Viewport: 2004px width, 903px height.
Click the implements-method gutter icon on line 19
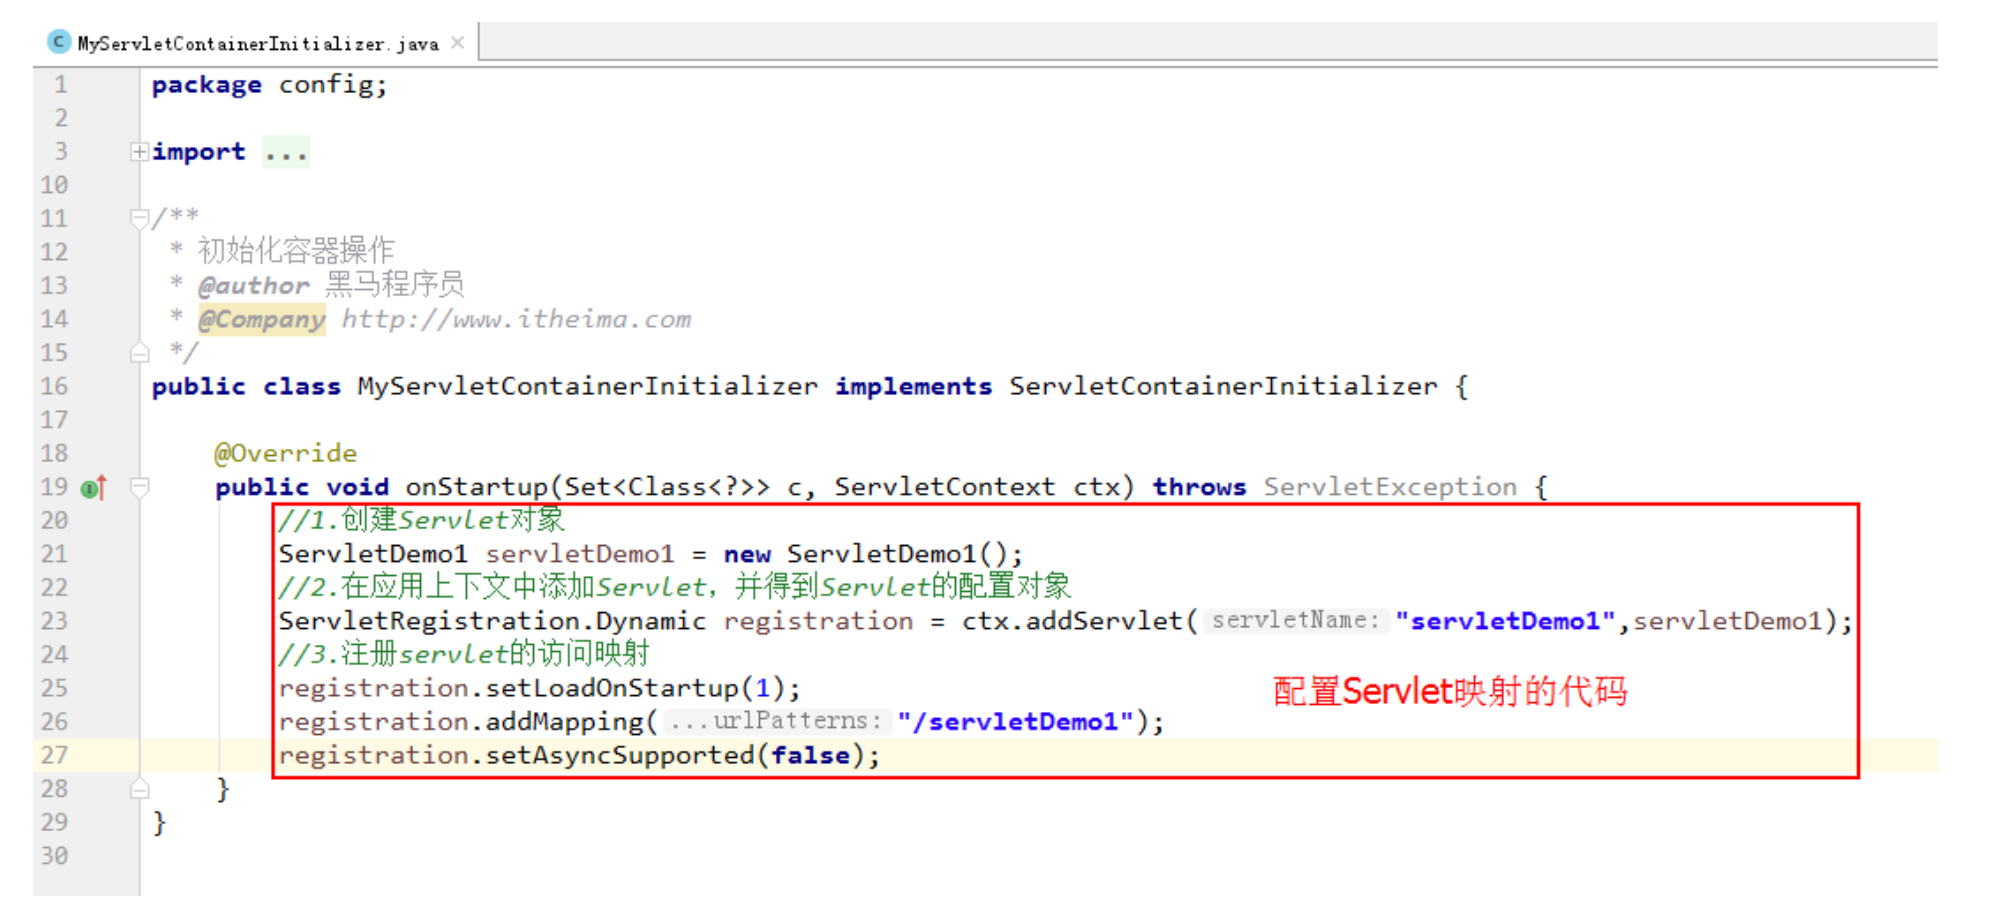tap(93, 487)
